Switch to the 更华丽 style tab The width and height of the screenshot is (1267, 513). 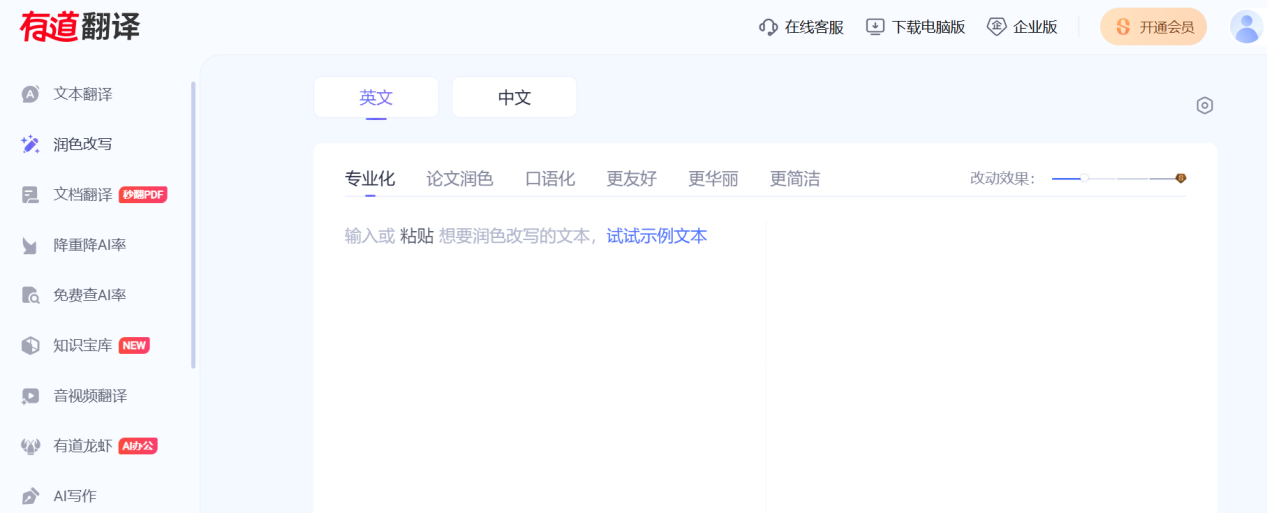[x=713, y=179]
